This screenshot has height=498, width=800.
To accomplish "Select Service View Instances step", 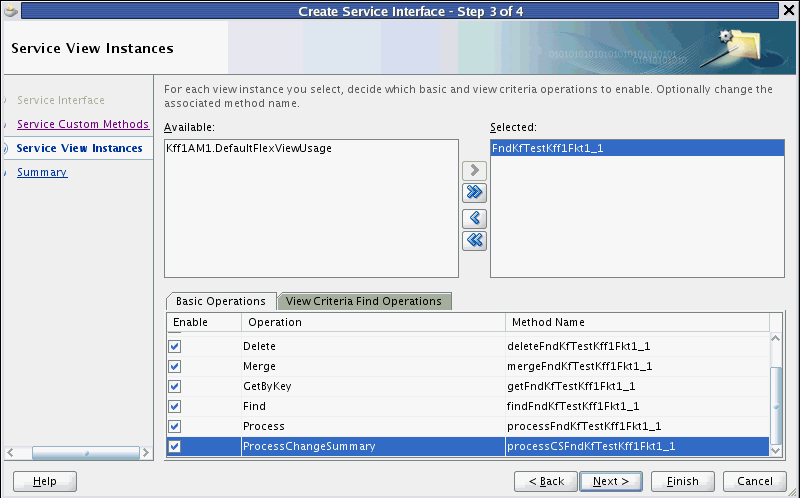I will (79, 148).
